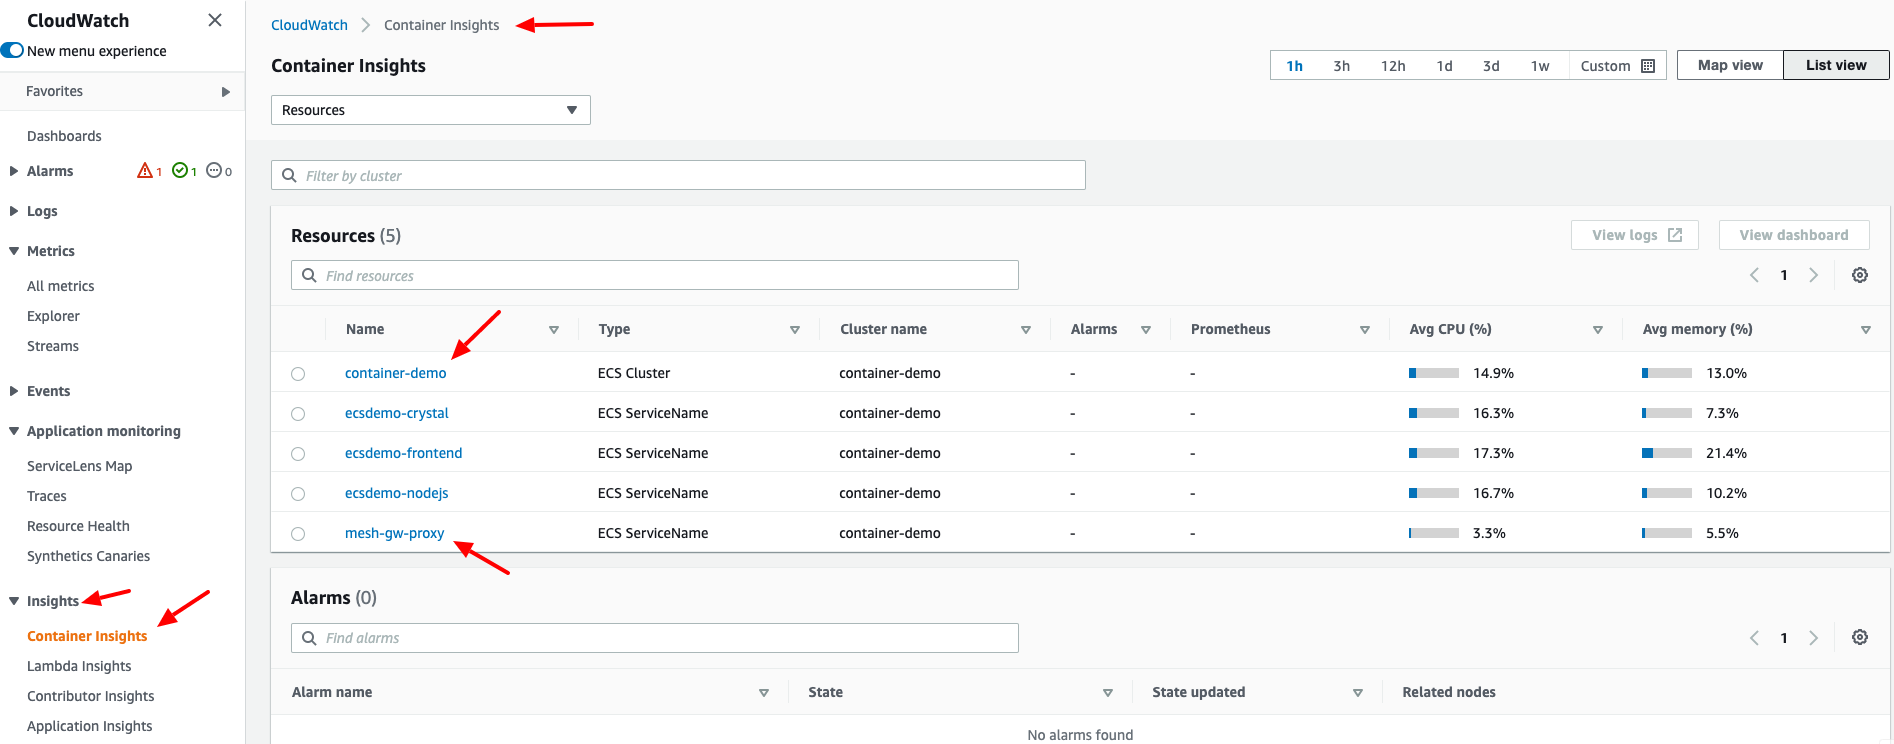Viewport: 1894px width, 744px height.
Task: Switch to List view
Action: coord(1836,65)
